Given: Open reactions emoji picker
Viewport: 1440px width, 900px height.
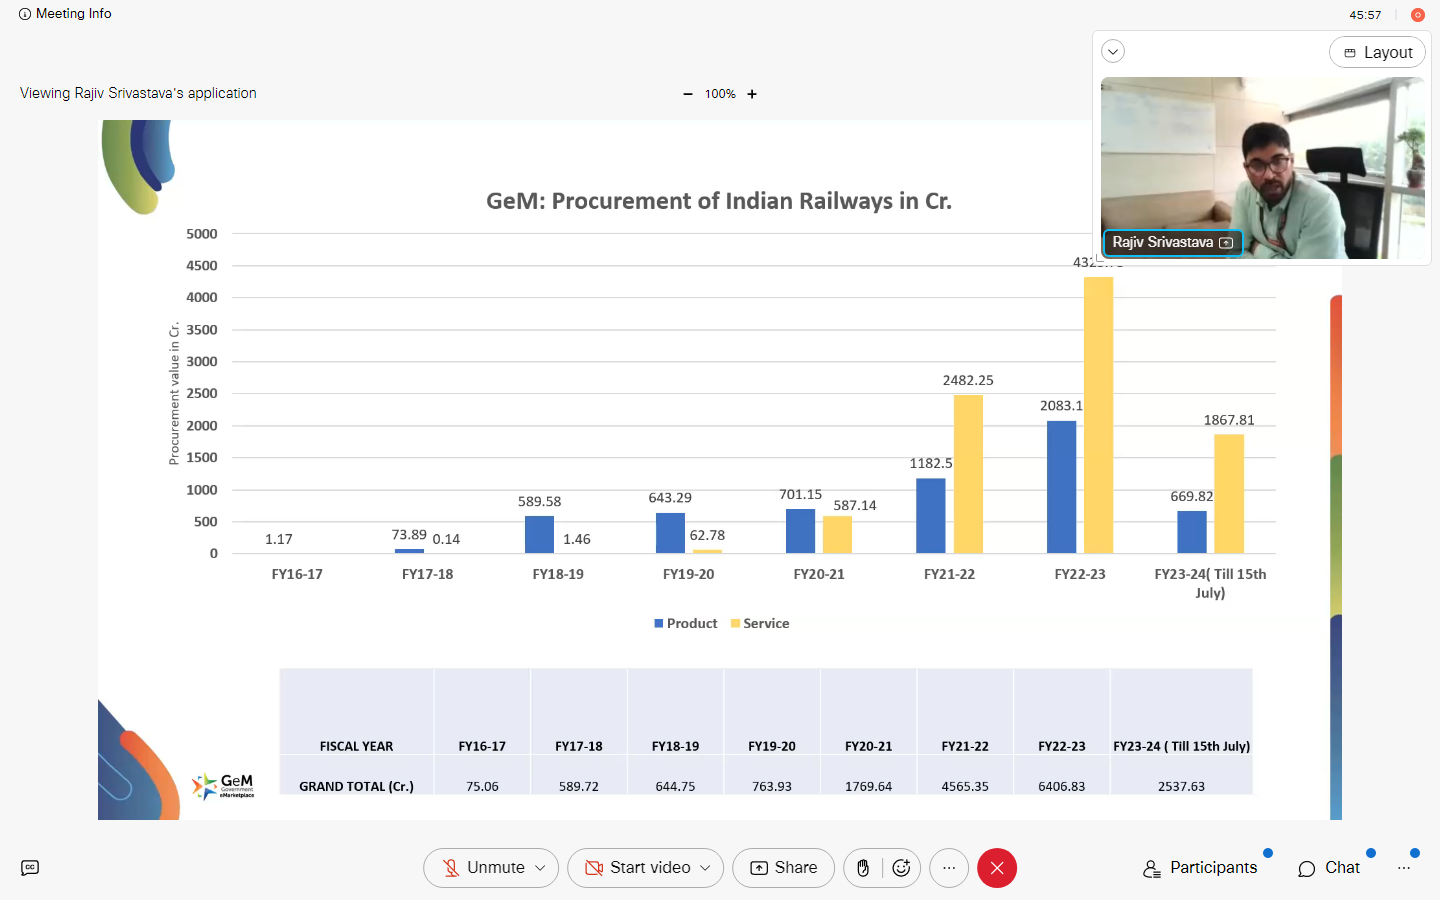Looking at the screenshot, I should tap(901, 868).
